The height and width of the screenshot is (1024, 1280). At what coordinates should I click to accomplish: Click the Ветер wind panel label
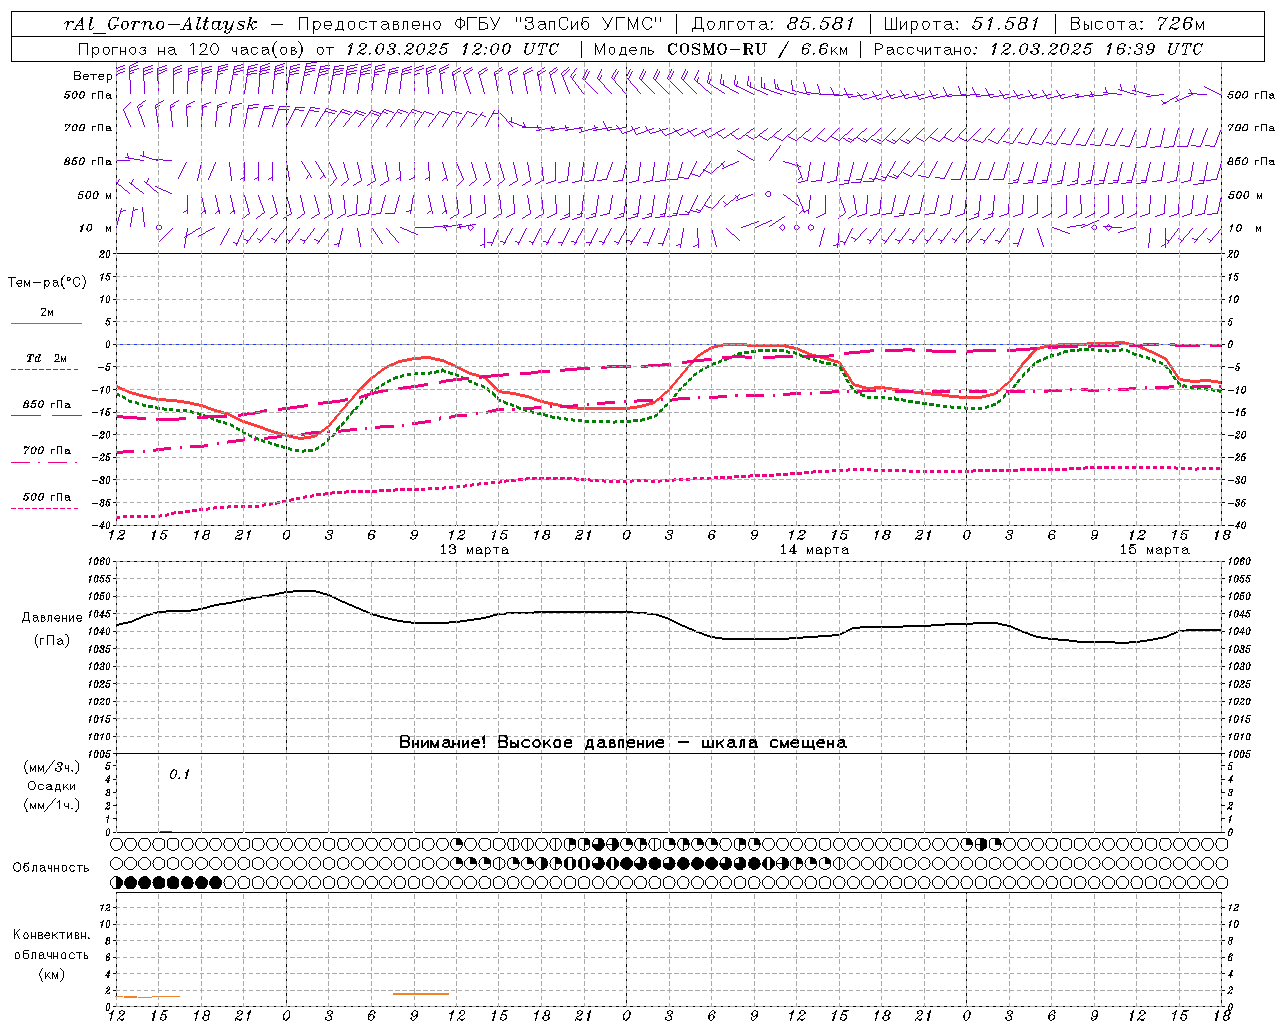92,76
